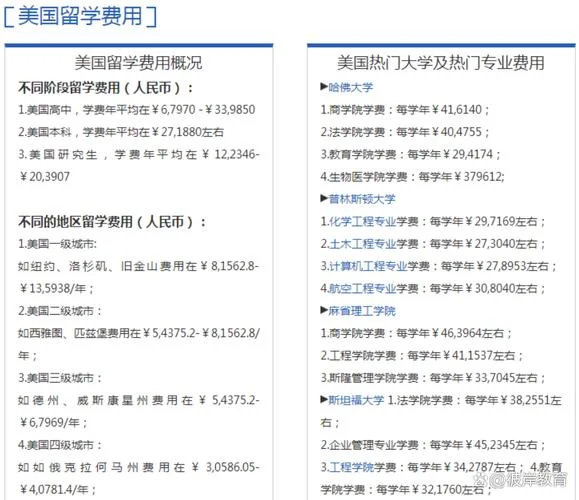Click the ¥6,7969/年 amount
This screenshot has height=500, width=579.
click(x=53, y=422)
